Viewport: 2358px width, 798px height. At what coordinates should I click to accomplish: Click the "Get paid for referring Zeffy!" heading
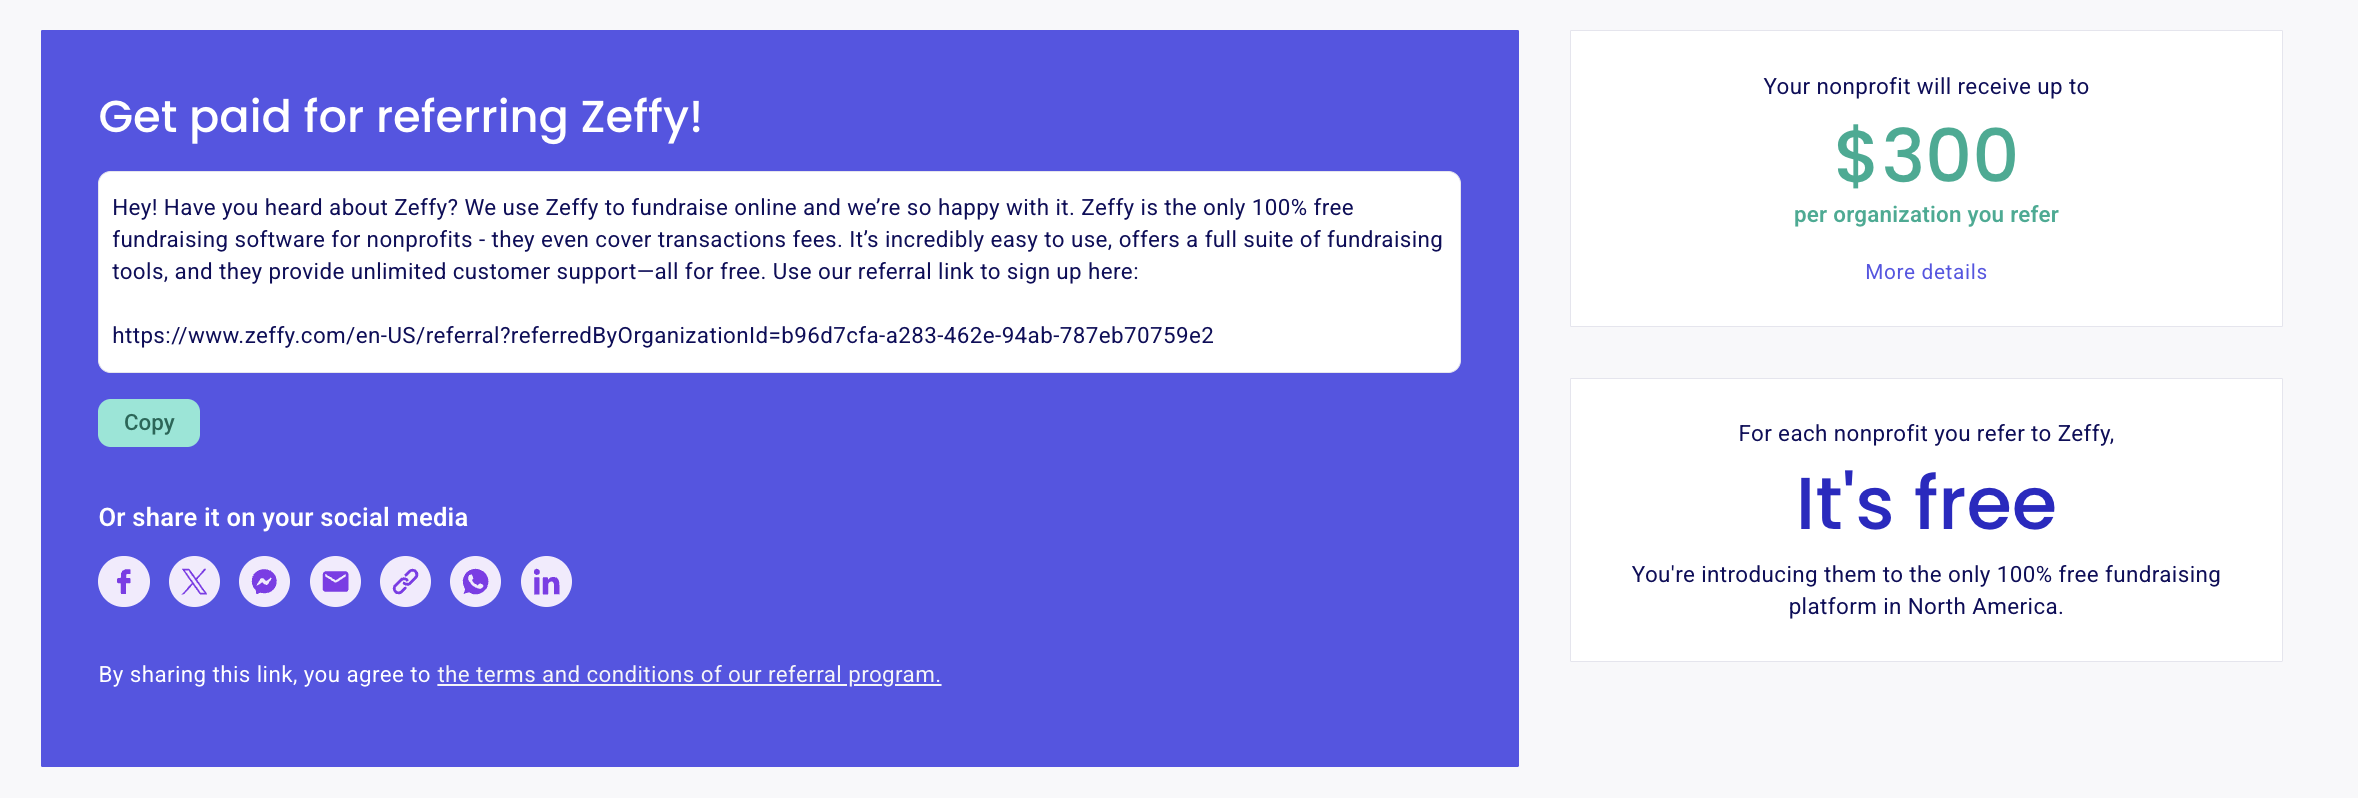(x=400, y=117)
